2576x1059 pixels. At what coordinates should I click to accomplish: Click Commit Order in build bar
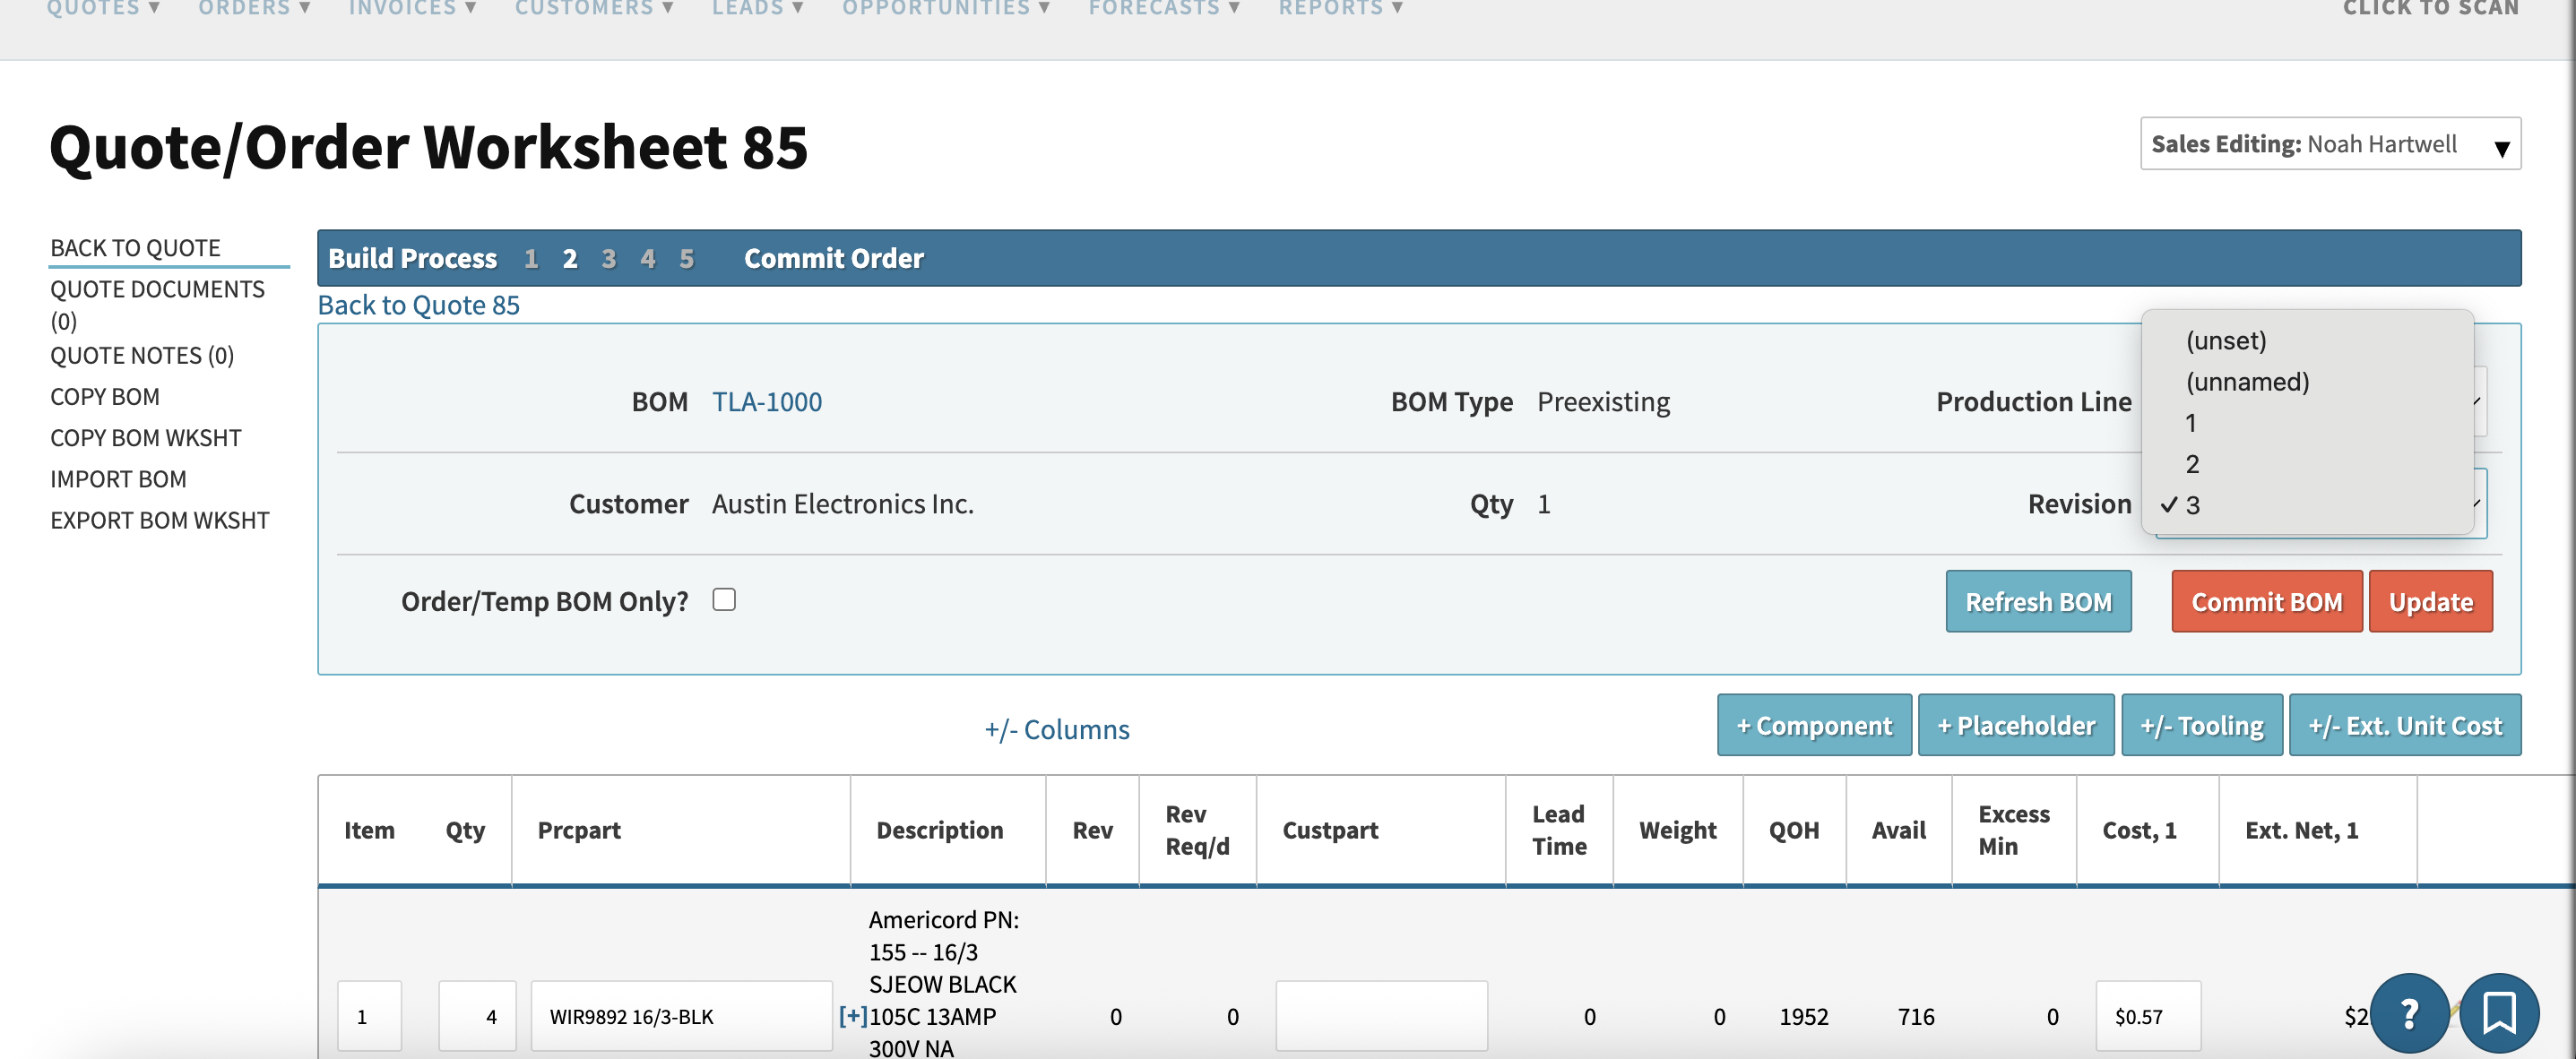tap(833, 259)
